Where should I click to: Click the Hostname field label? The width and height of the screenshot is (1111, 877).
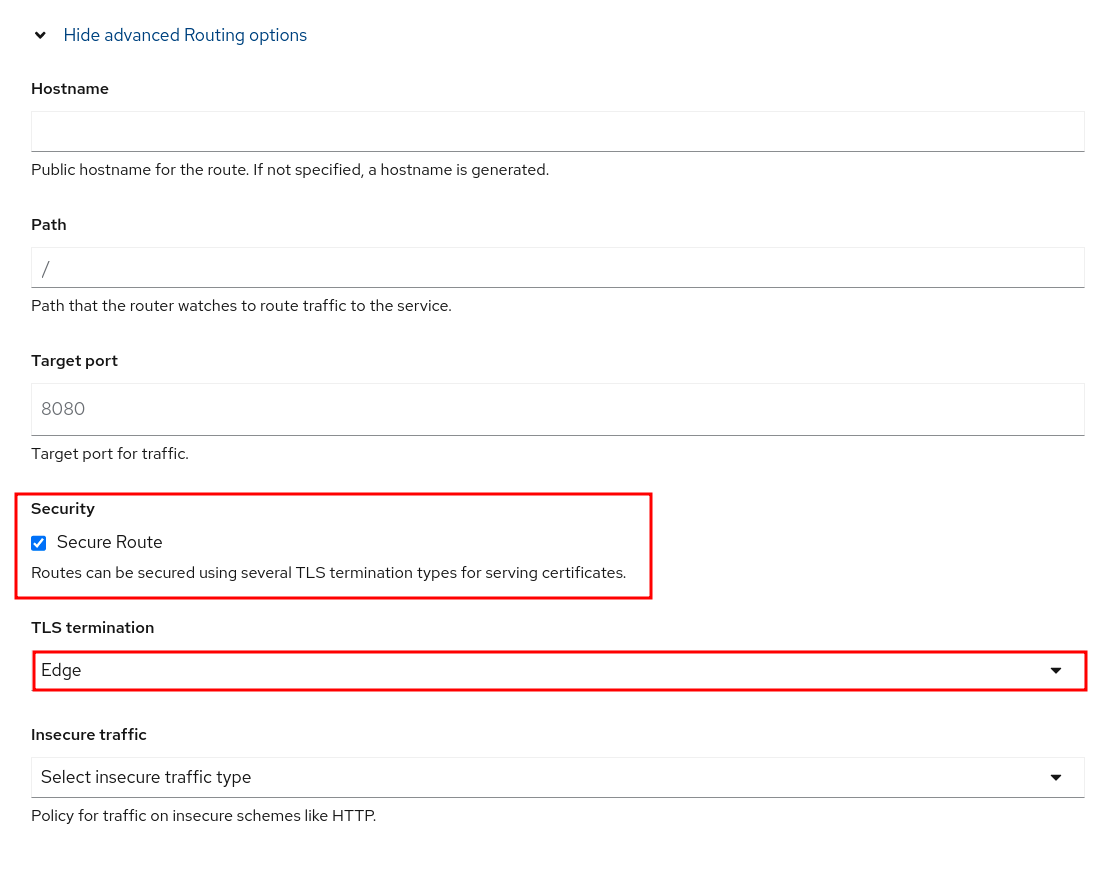pyautogui.click(x=70, y=89)
